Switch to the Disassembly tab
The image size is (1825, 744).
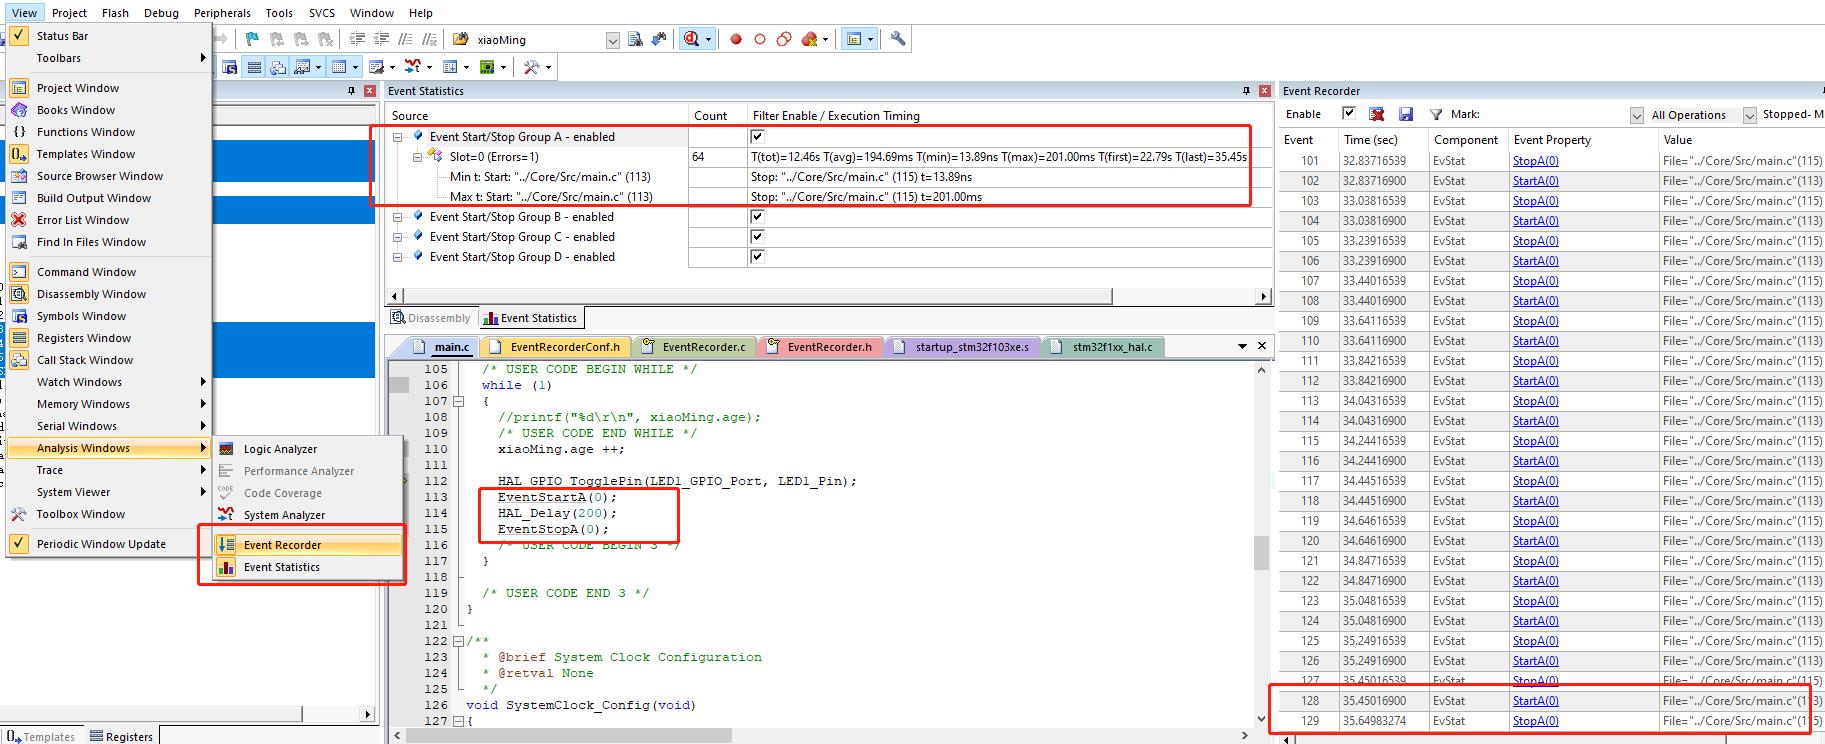(432, 318)
